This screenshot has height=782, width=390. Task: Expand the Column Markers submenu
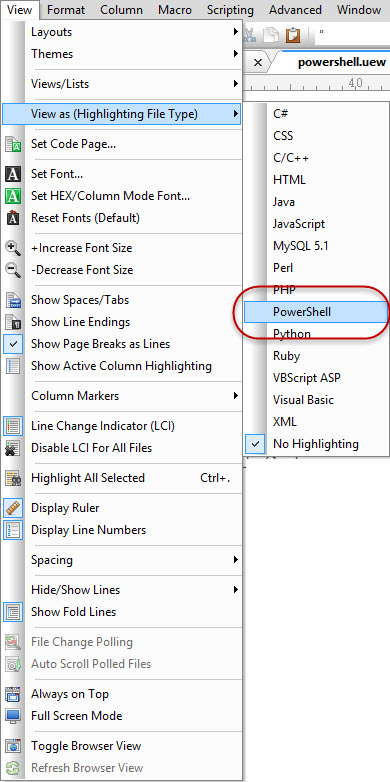(122, 395)
